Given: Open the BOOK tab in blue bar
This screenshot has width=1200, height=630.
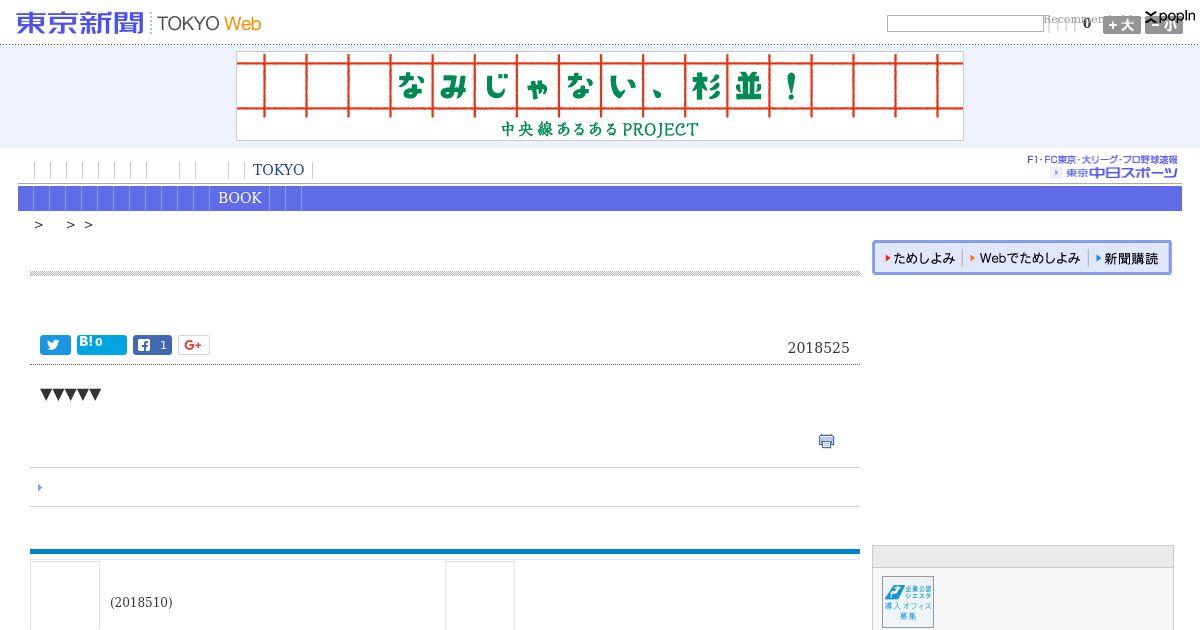Looking at the screenshot, I should coord(240,198).
